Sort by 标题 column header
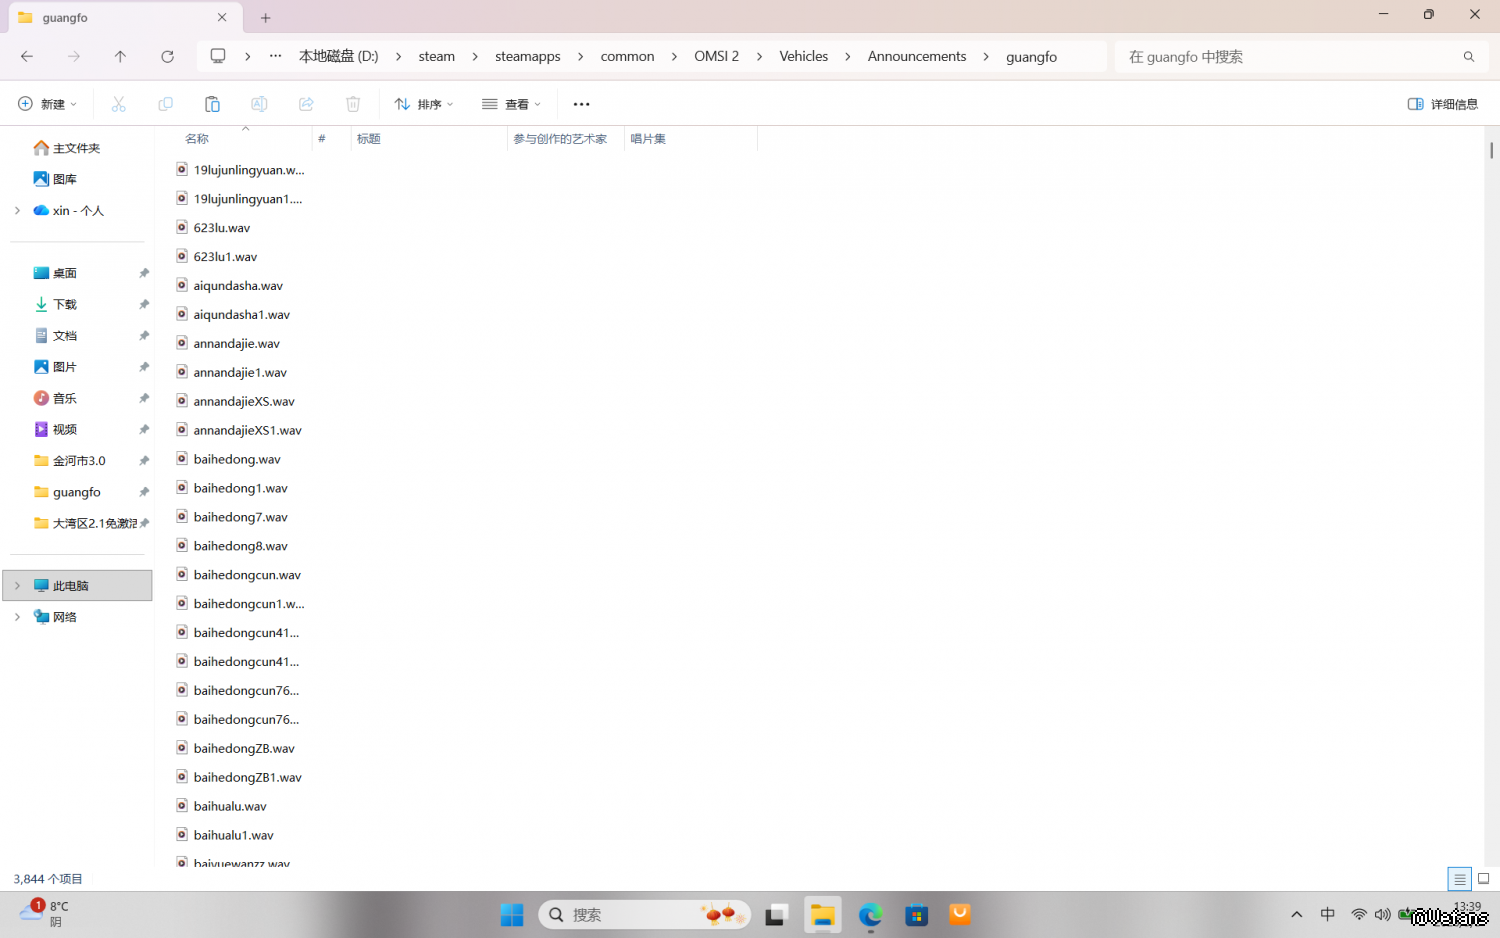This screenshot has width=1500, height=938. click(x=369, y=139)
